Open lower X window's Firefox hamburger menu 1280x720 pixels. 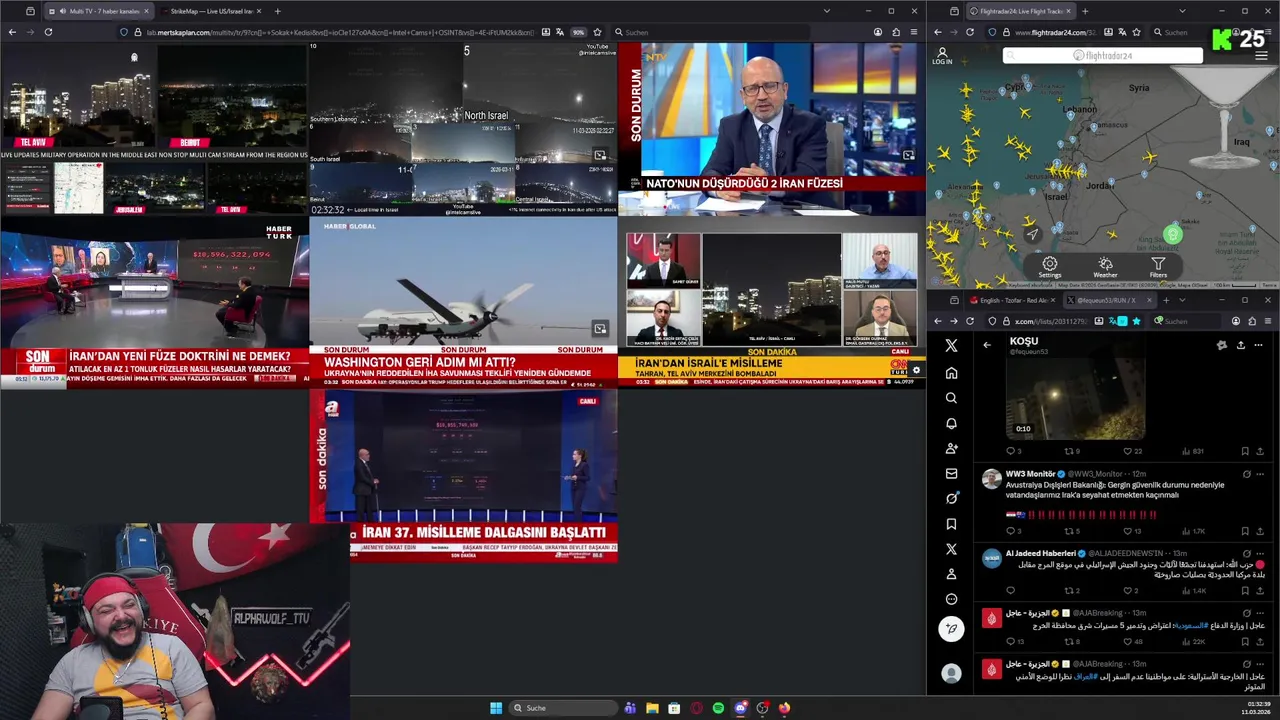[x=1268, y=321]
